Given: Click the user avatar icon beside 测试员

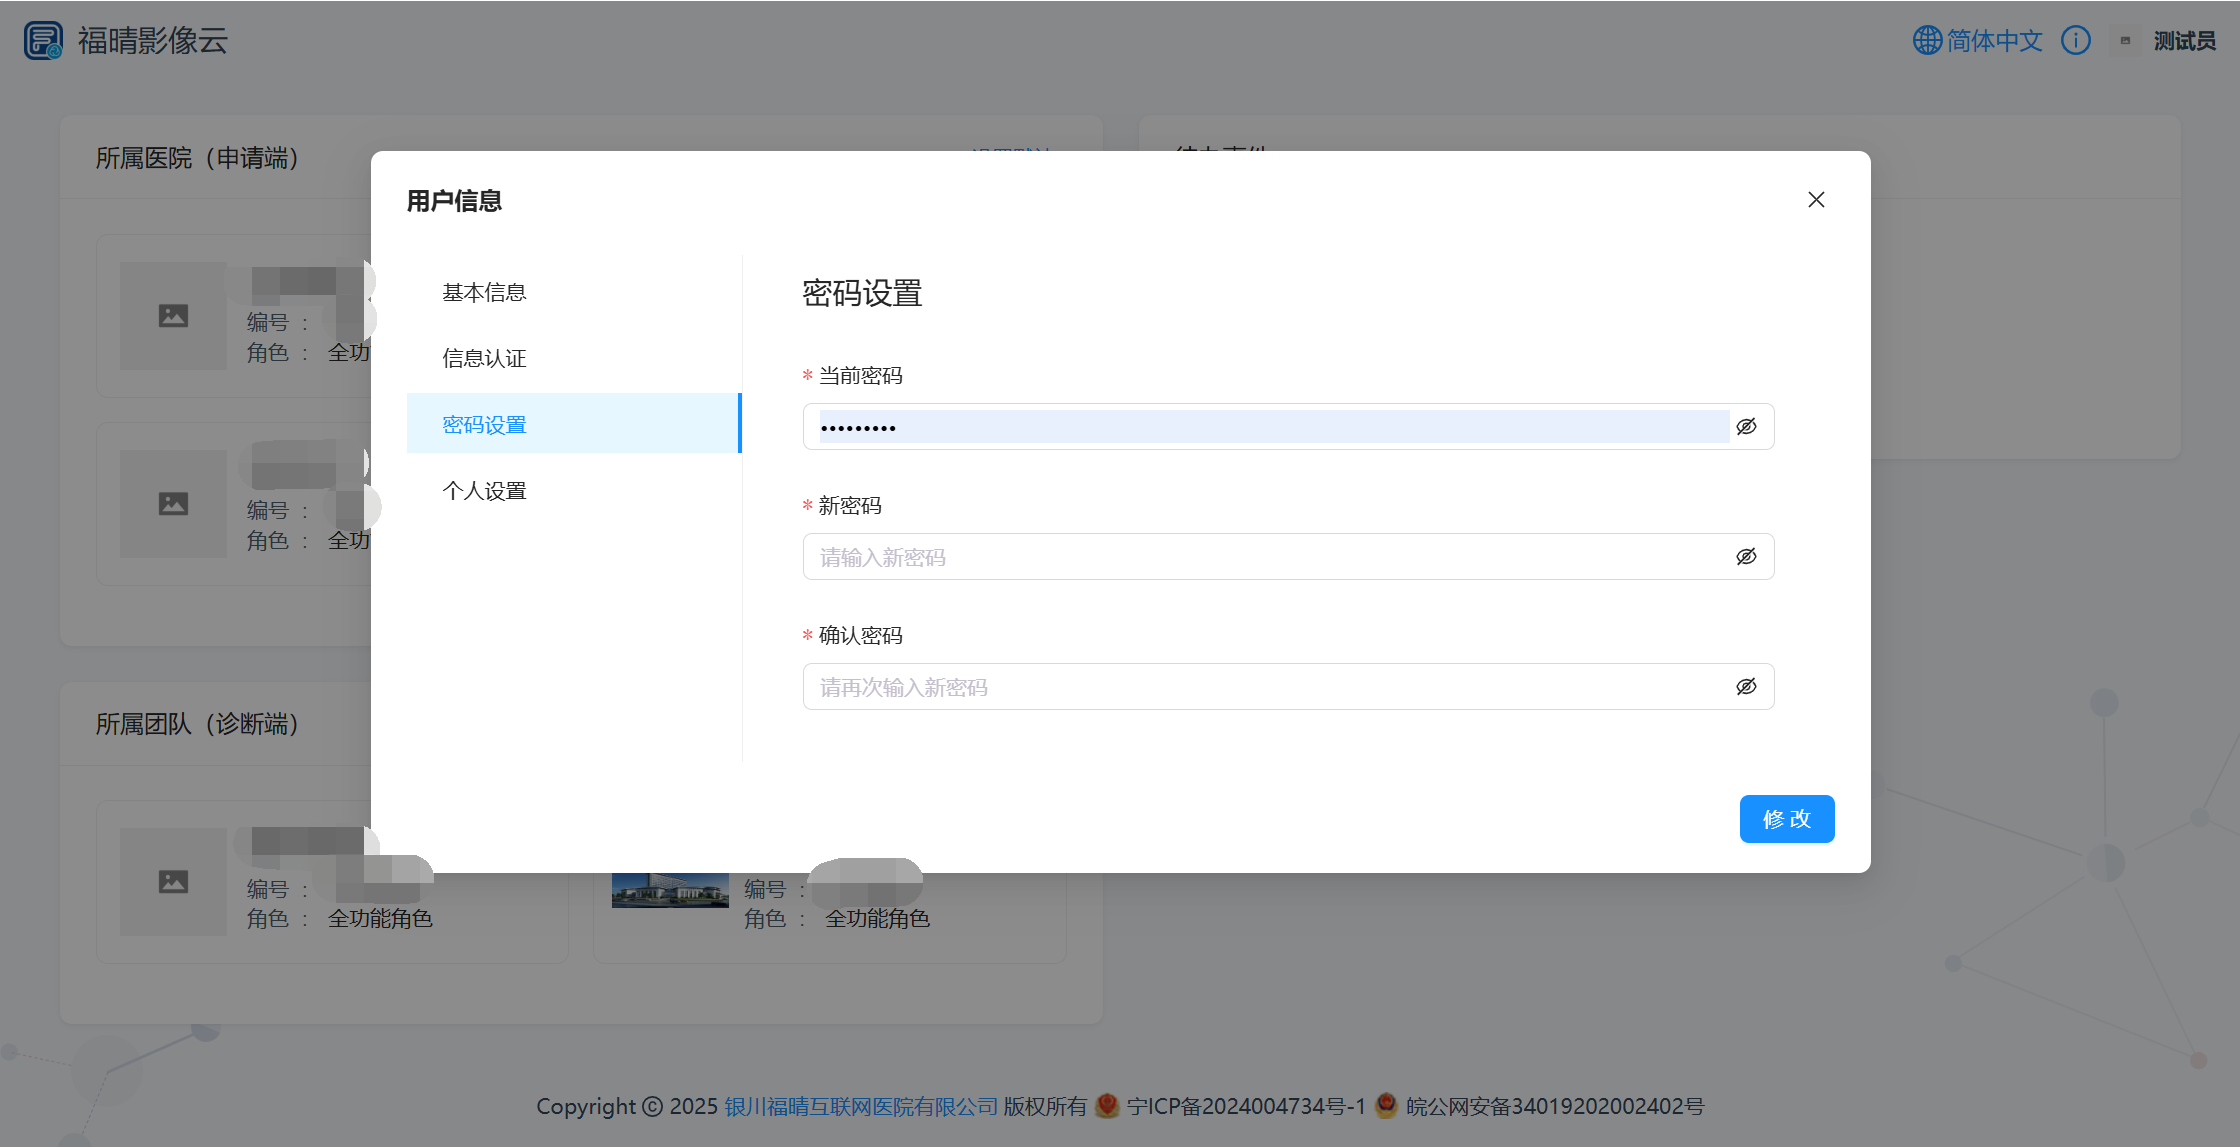Looking at the screenshot, I should pos(2124,40).
